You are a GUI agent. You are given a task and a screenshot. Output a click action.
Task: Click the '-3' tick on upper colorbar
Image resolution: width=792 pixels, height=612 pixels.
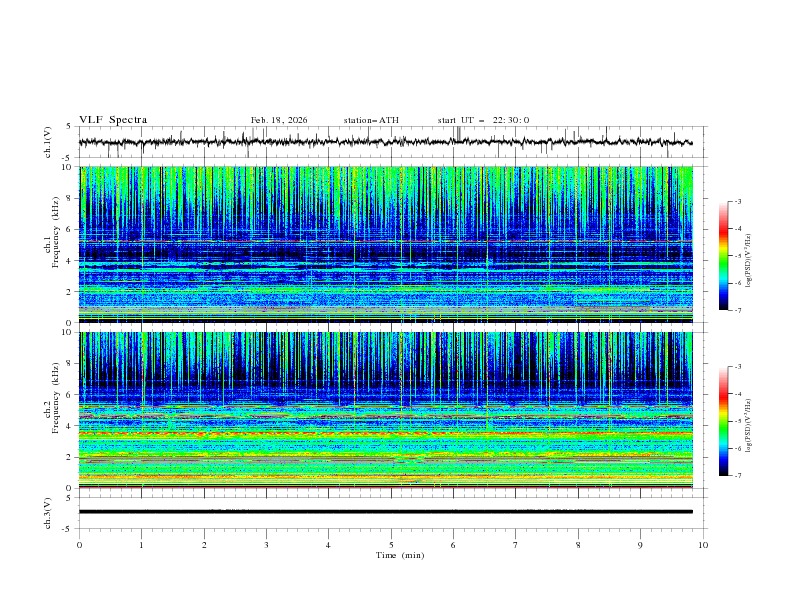[737, 201]
